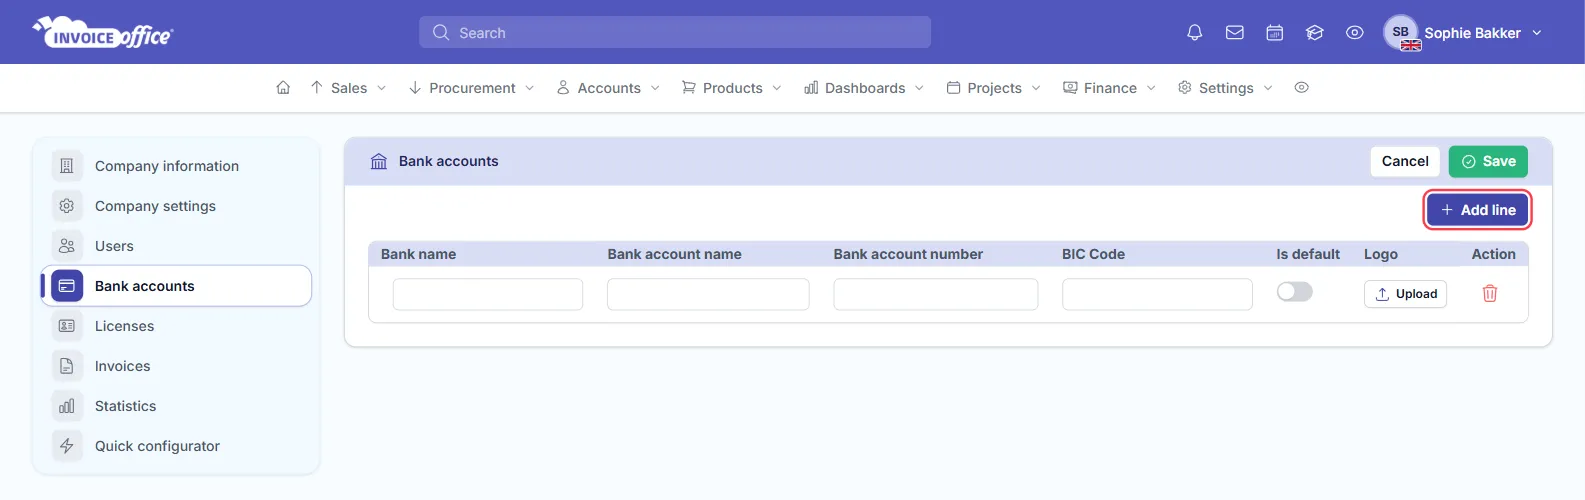Screen dimensions: 1585x500
Task: Select Bank accounts in sidebar
Action: pos(176,286)
